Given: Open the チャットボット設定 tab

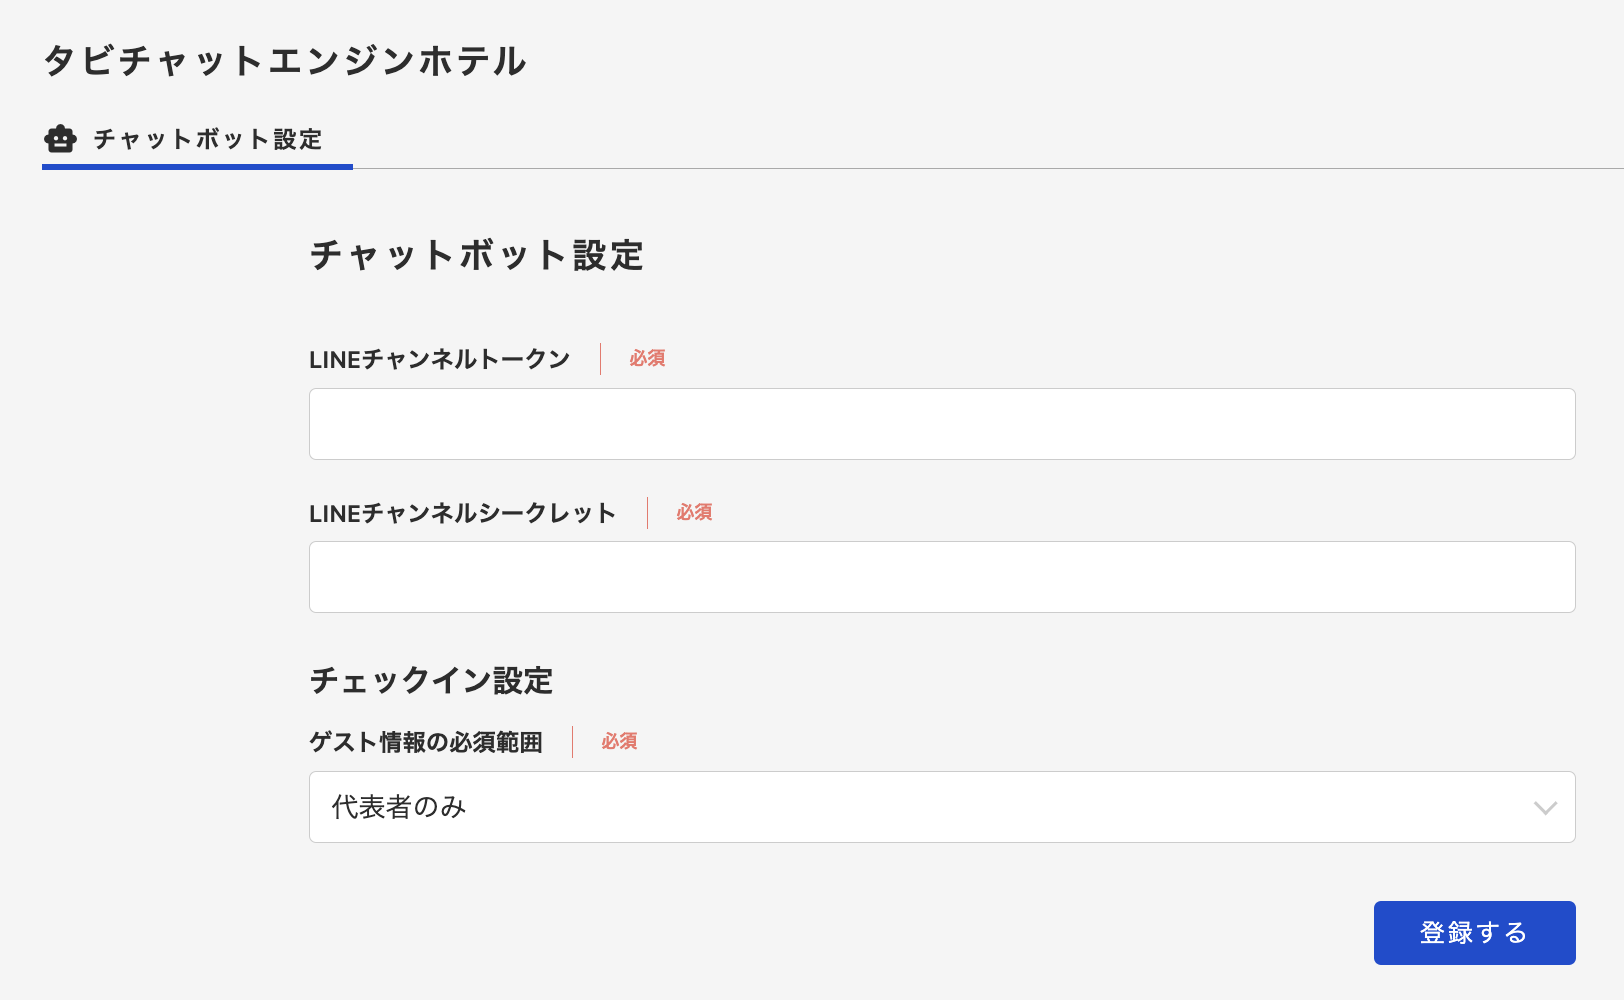Looking at the screenshot, I should click(x=207, y=139).
